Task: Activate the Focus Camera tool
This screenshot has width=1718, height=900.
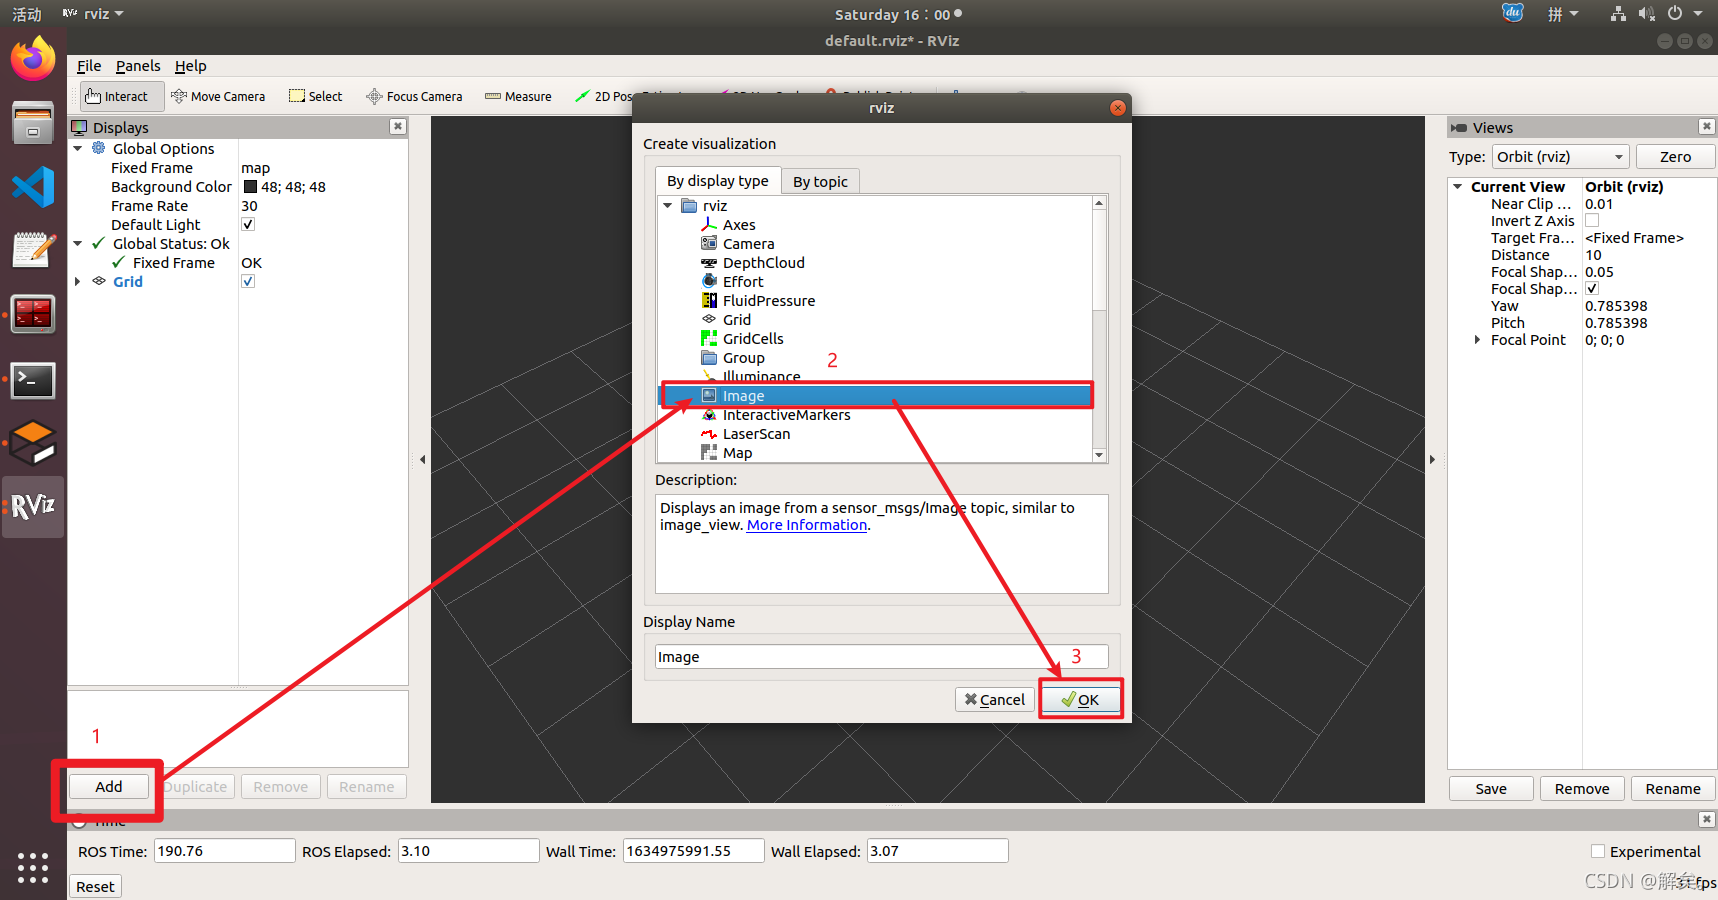Action: (x=414, y=97)
